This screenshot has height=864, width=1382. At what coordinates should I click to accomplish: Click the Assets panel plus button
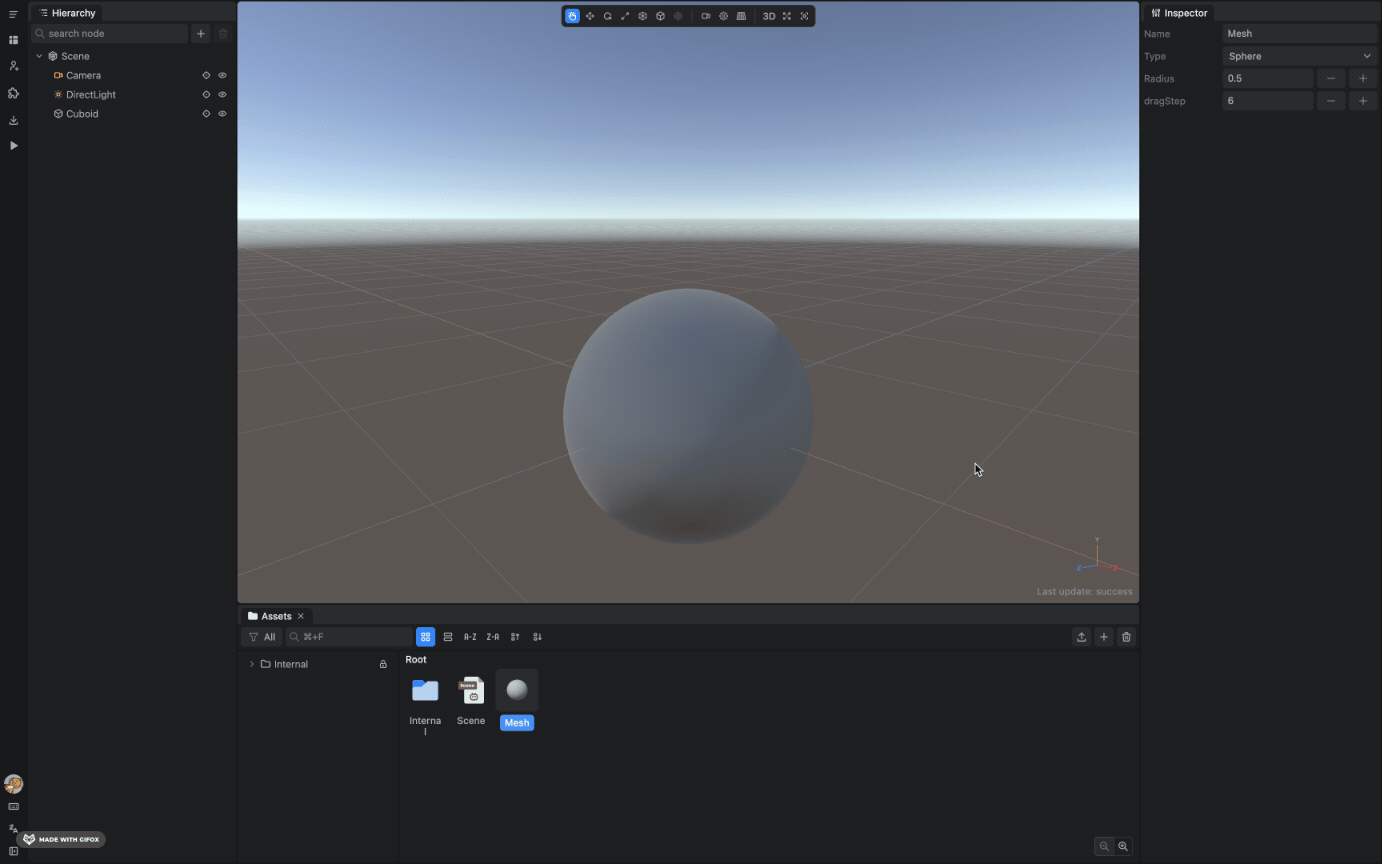[x=1104, y=637]
